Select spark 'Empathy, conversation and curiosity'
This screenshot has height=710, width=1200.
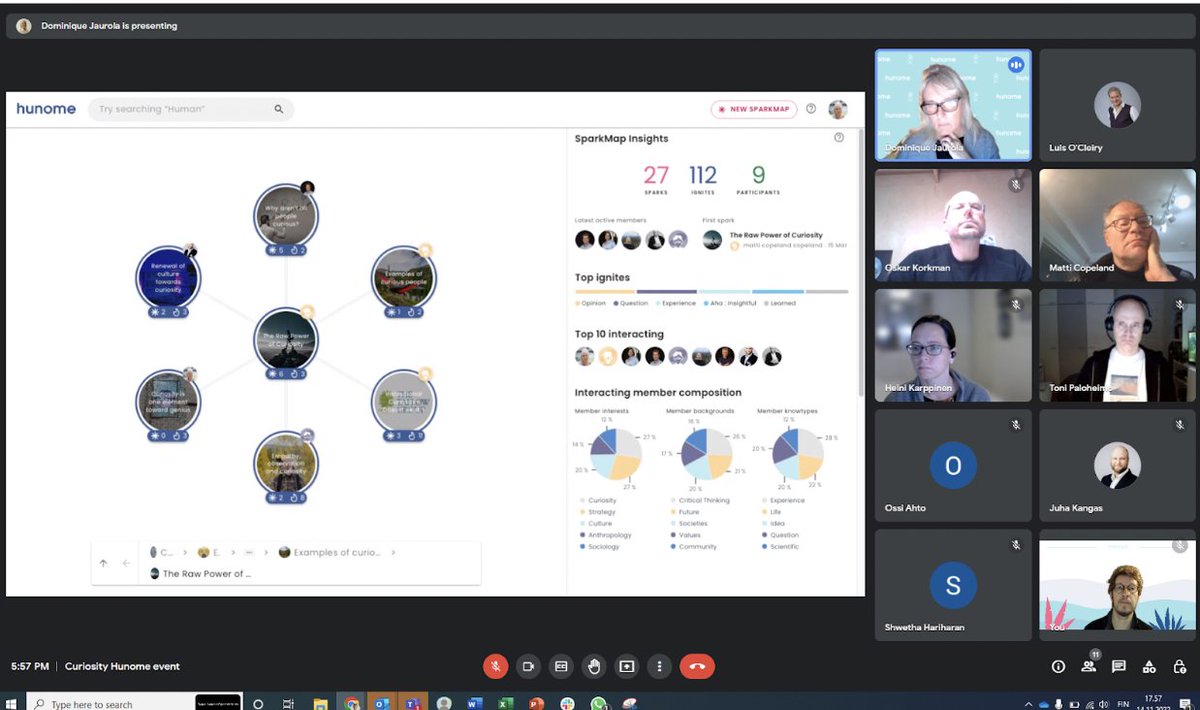coord(286,464)
